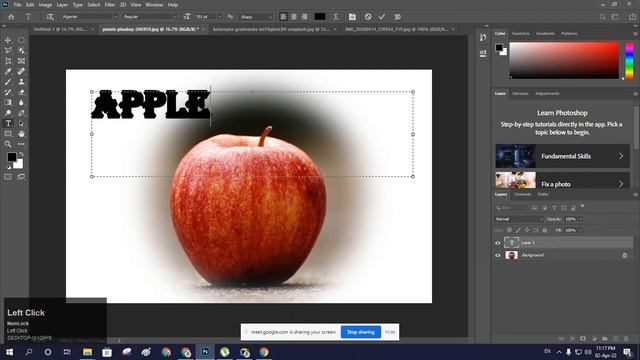Screen dimensions: 640x360
Task: Cancel the current text edit
Action: coord(368,17)
